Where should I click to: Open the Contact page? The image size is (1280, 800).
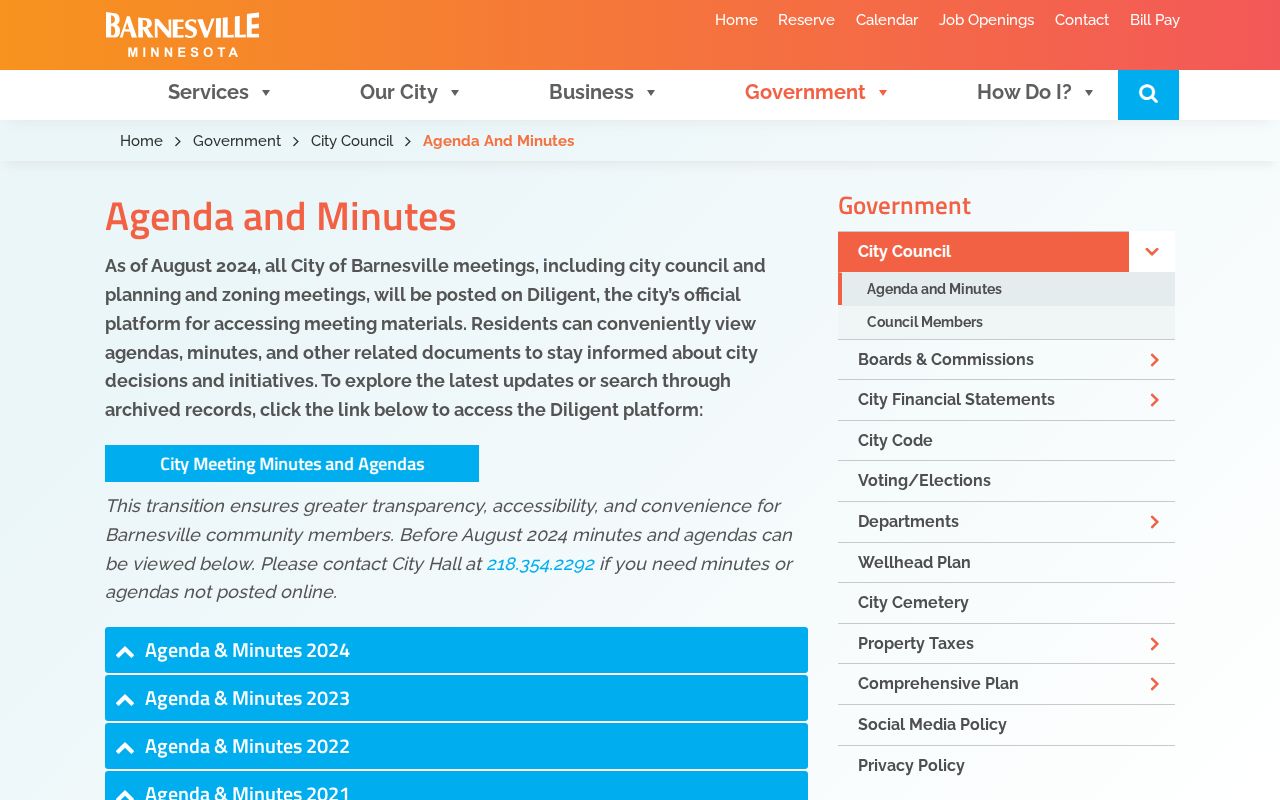pos(1082,20)
